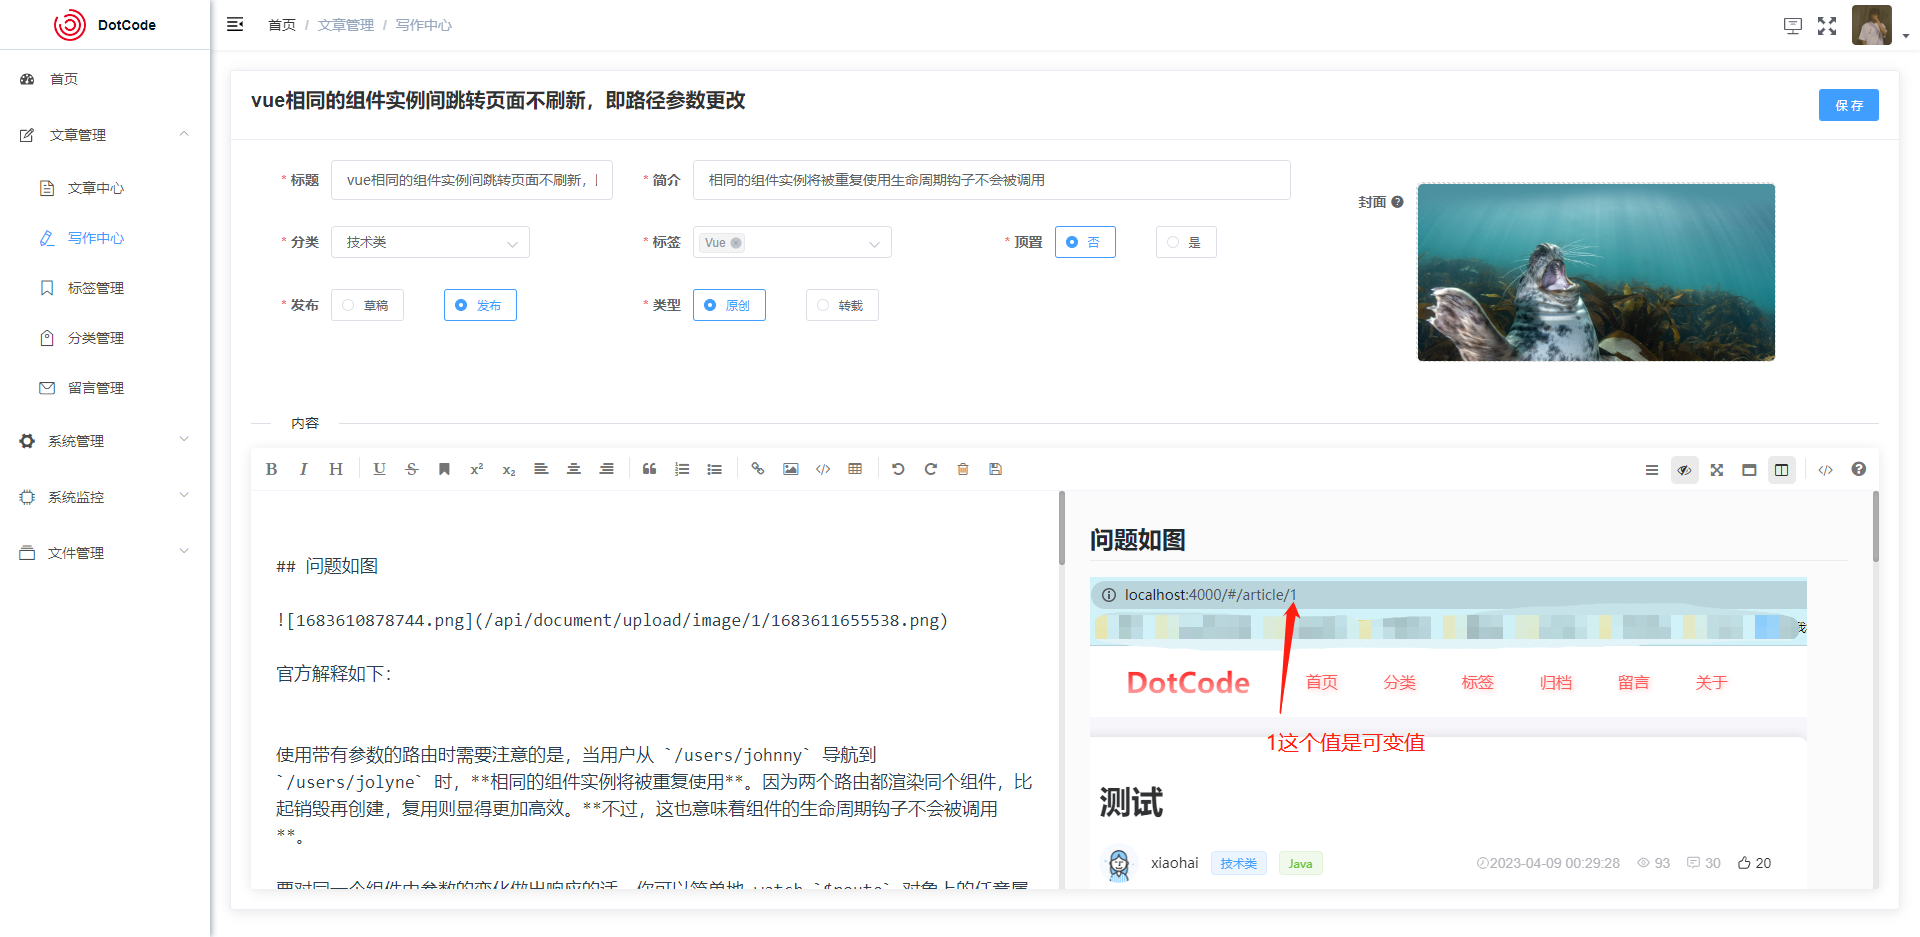The width and height of the screenshot is (1920, 937).
Task: Align text right in editor
Action: tap(606, 469)
